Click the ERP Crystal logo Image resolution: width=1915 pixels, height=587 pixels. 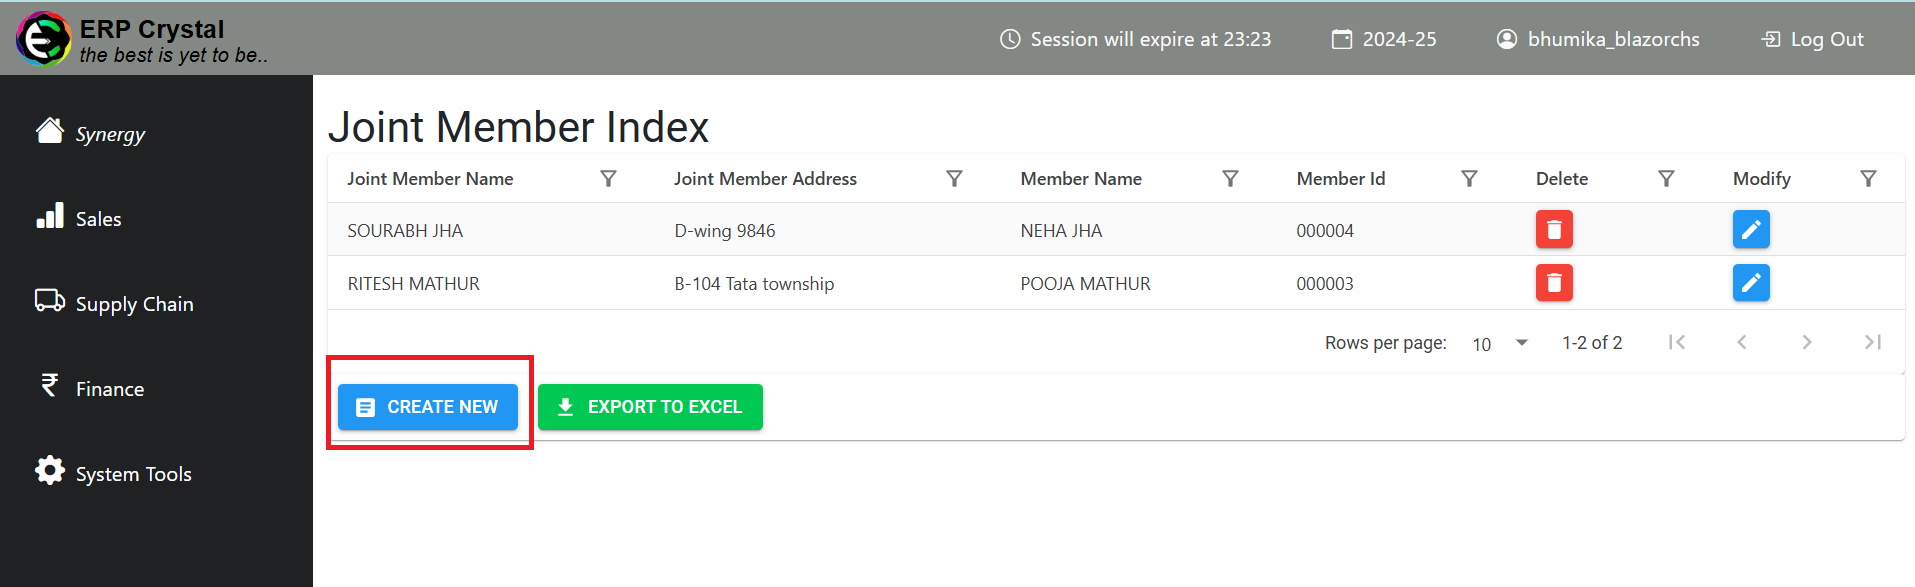click(43, 39)
